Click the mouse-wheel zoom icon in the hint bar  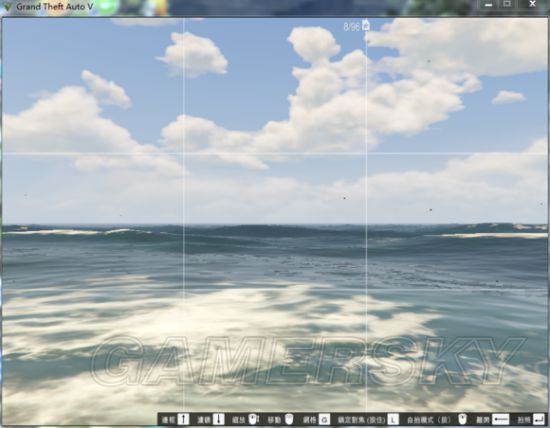254,419
